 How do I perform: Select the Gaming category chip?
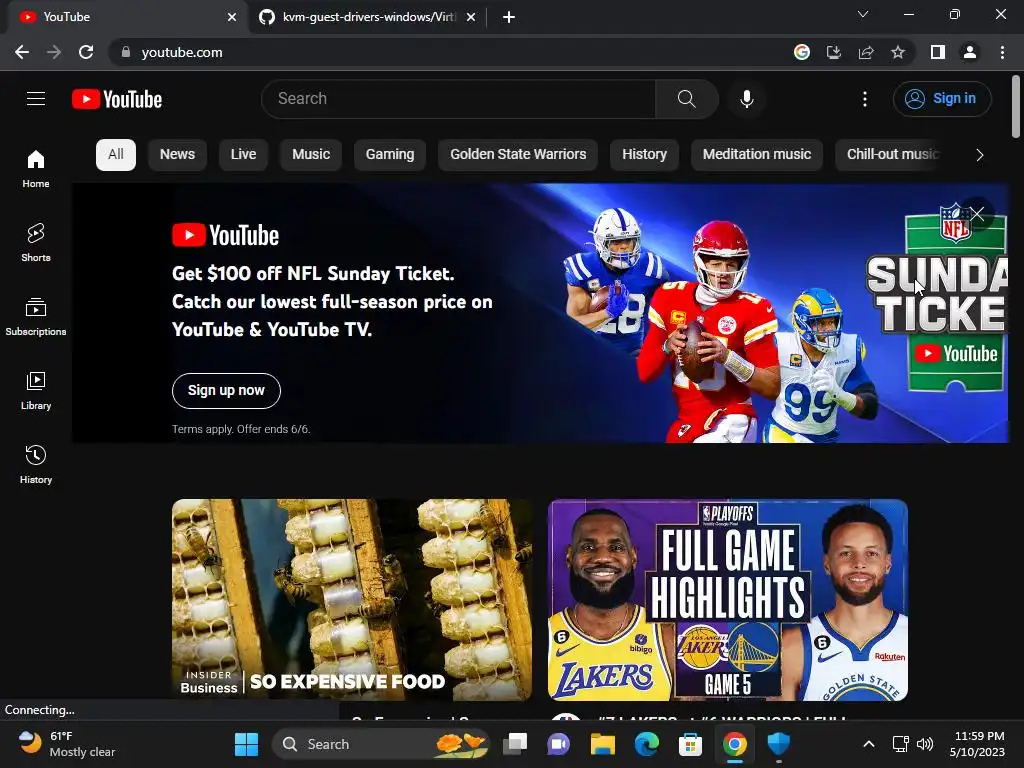390,155
